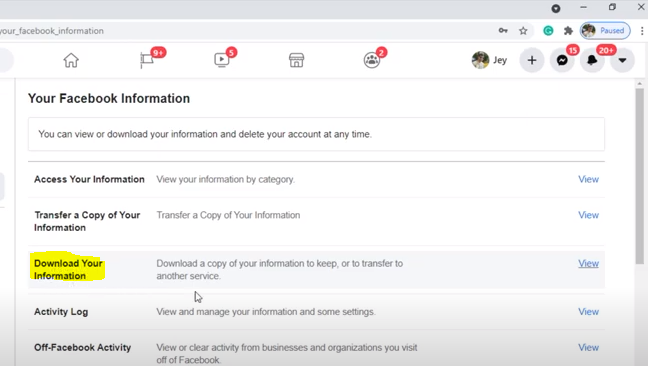Bookmark this page with star icon
The image size is (648, 366).
pos(523,31)
